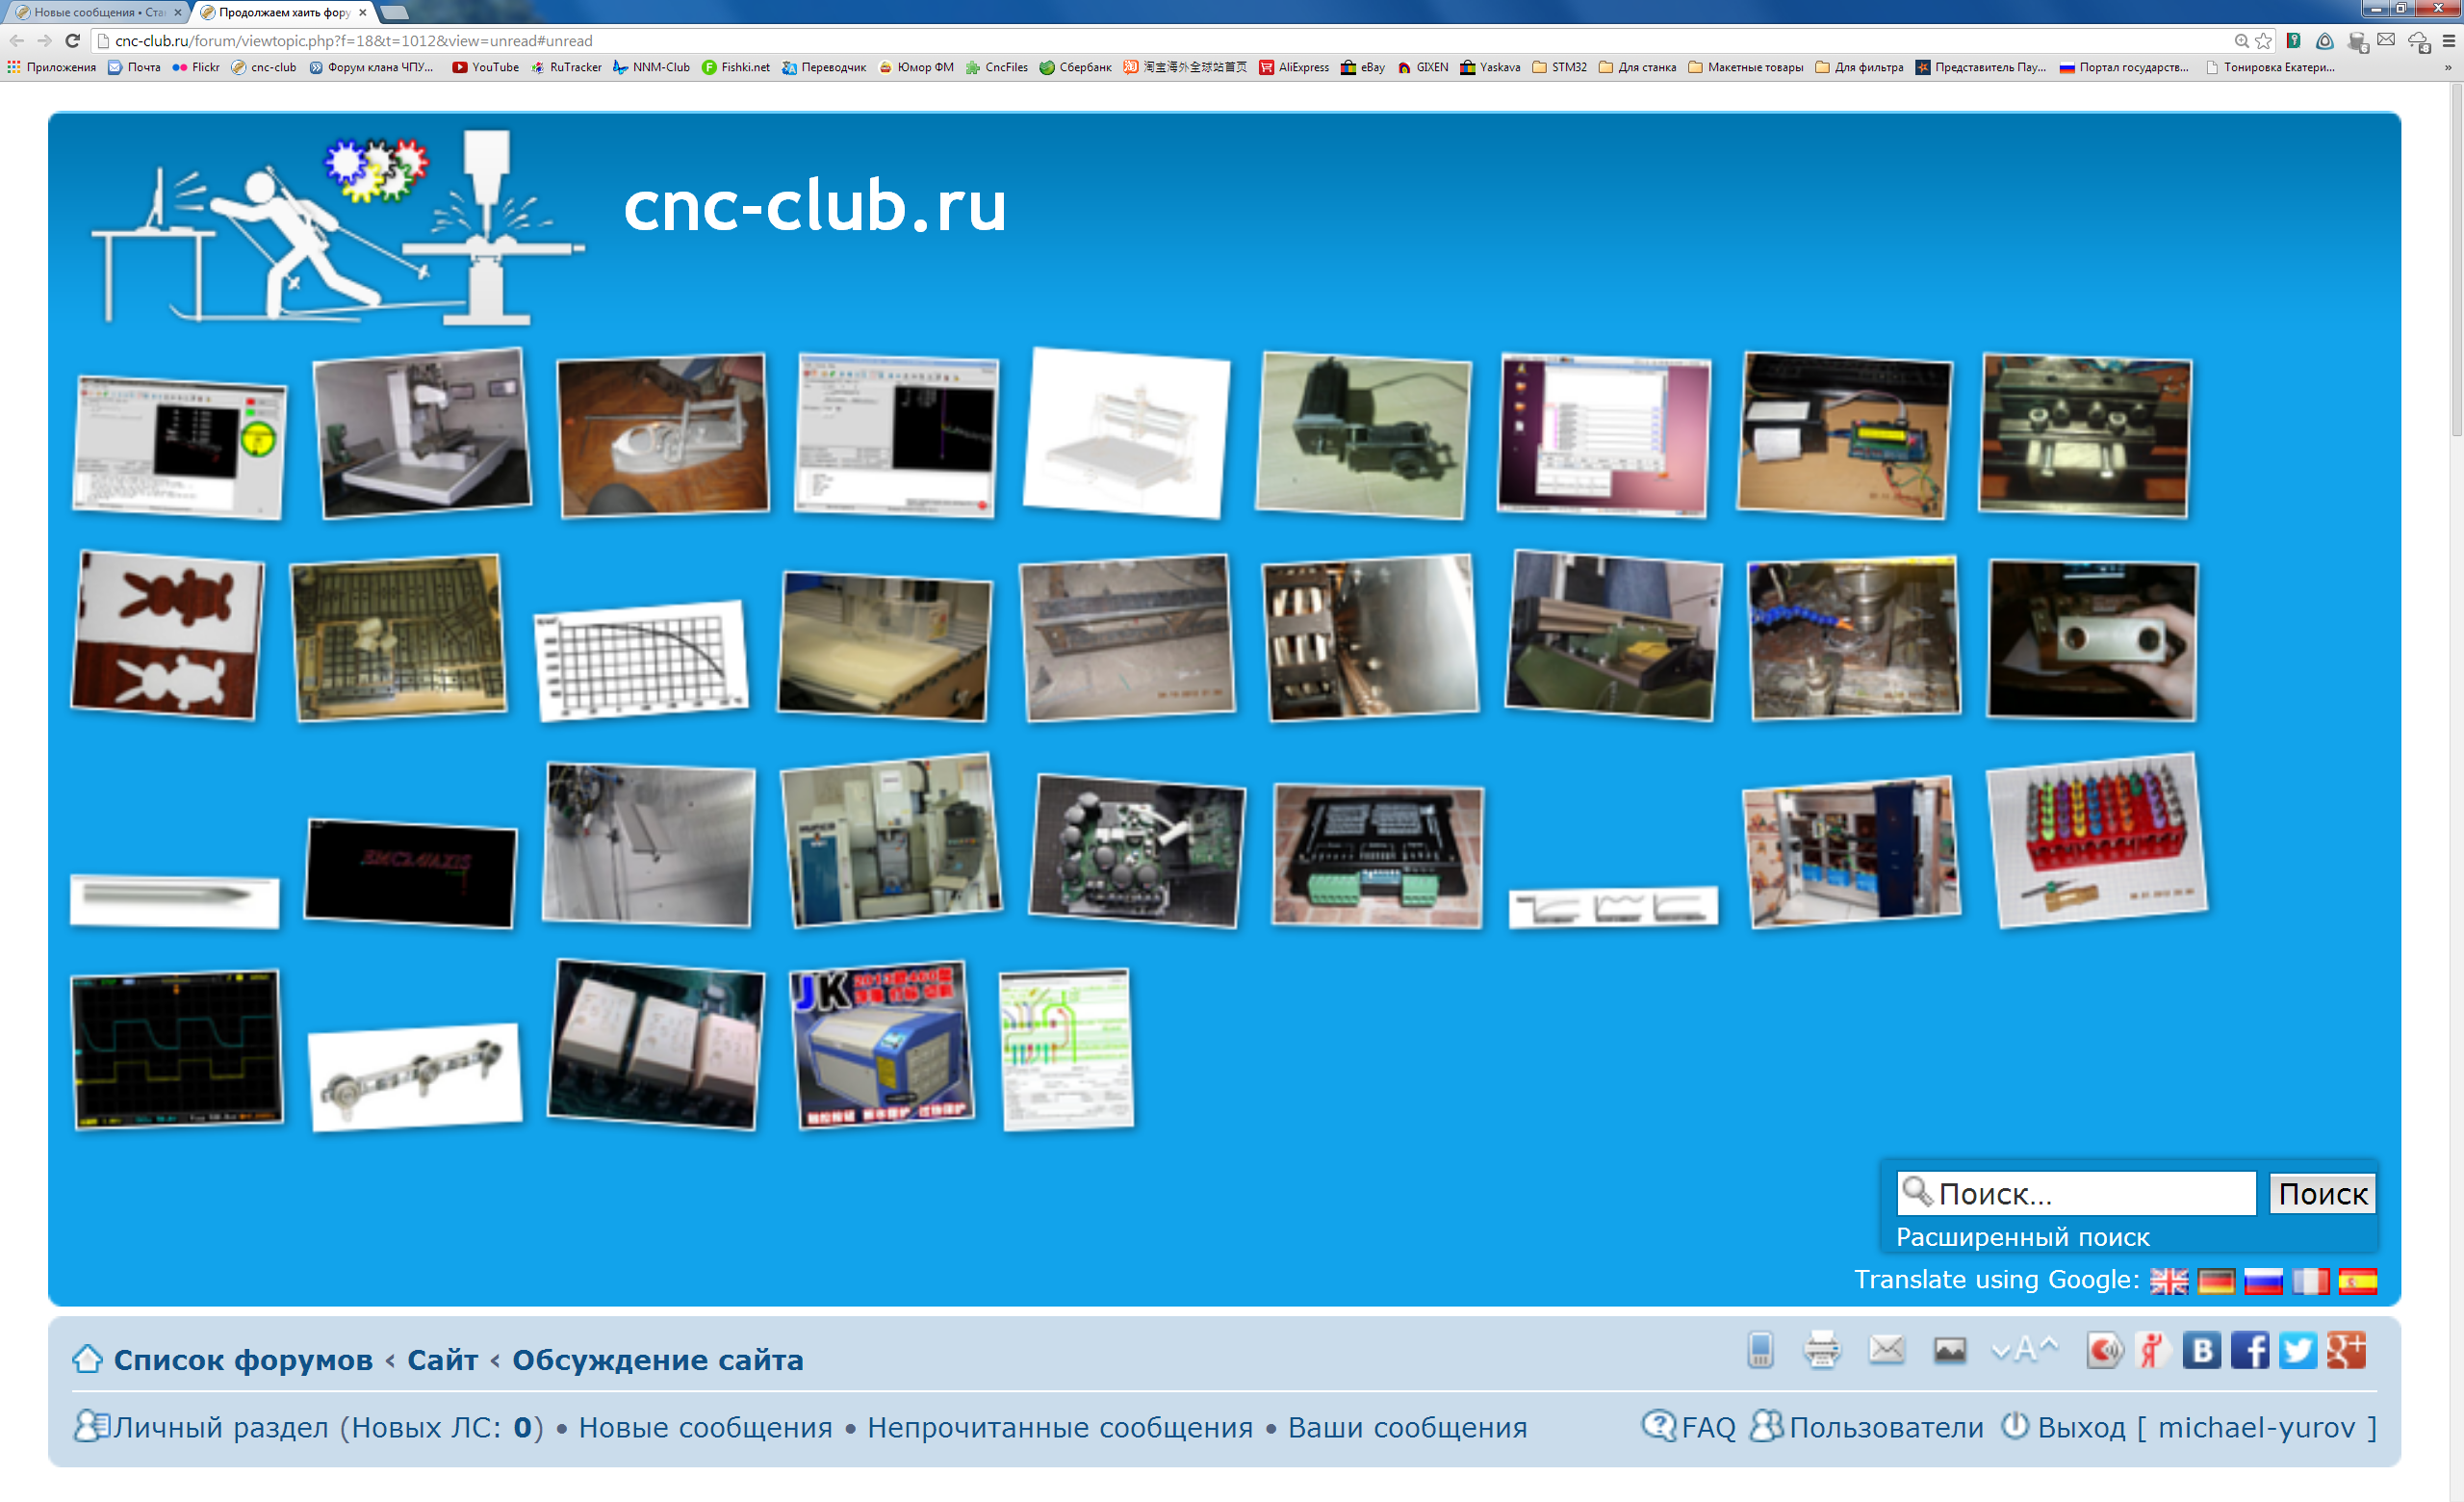Open the Chrome hamburger menu
The width and height of the screenshot is (2464, 1502).
click(x=2448, y=41)
